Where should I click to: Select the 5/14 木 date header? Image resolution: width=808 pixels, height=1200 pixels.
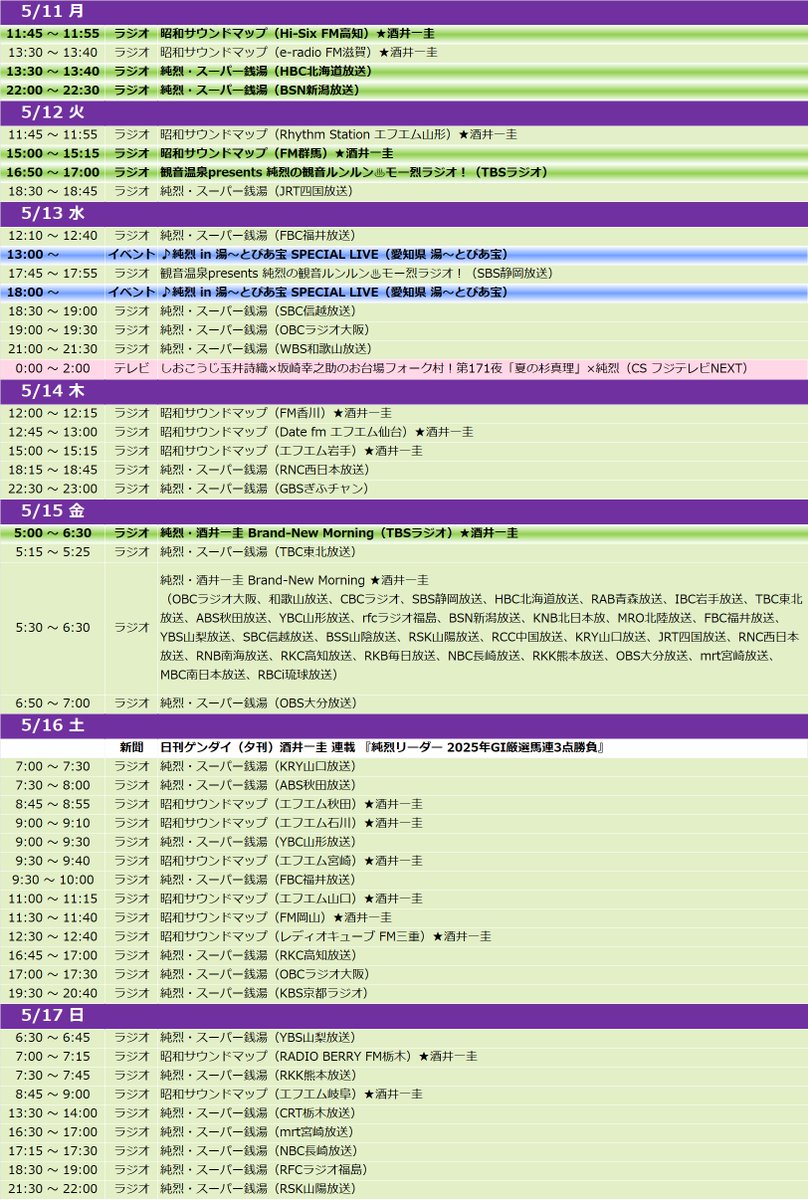pyautogui.click(x=404, y=392)
